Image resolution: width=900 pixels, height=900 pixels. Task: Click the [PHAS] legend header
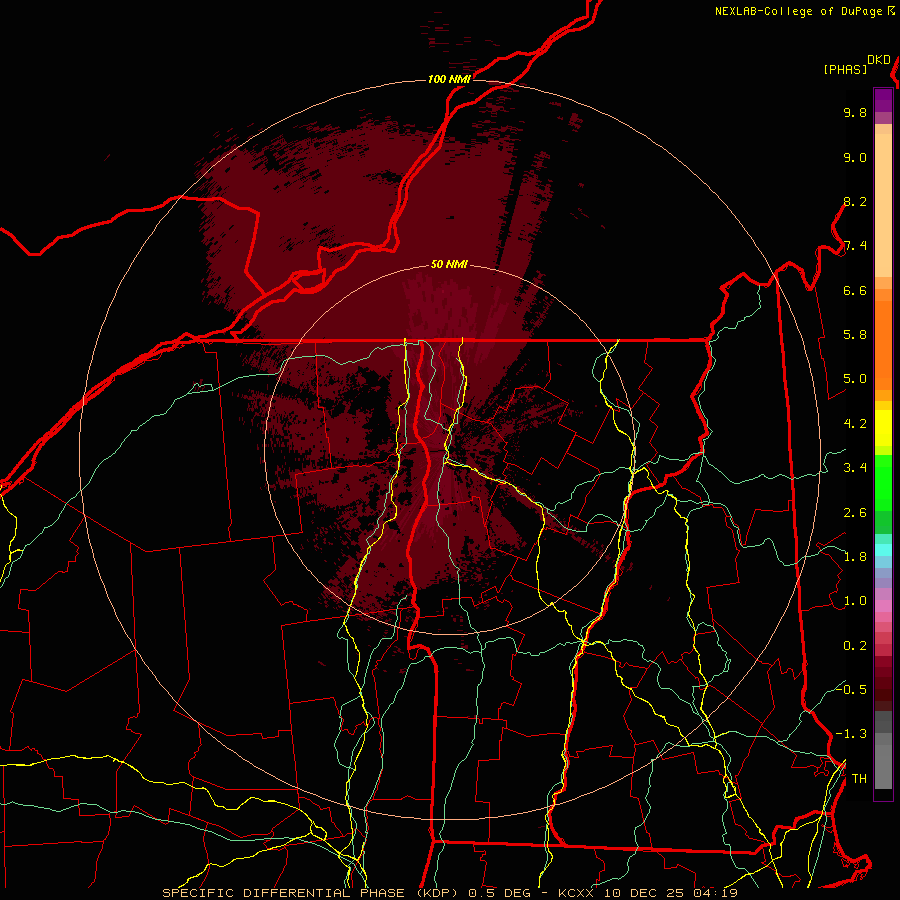point(845,69)
